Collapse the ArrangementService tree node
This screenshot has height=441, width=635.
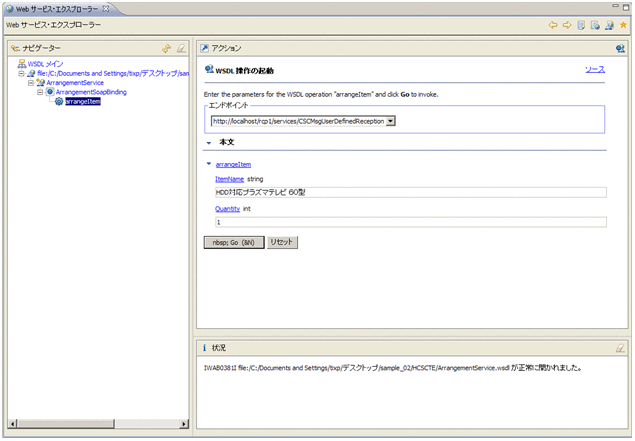31,82
